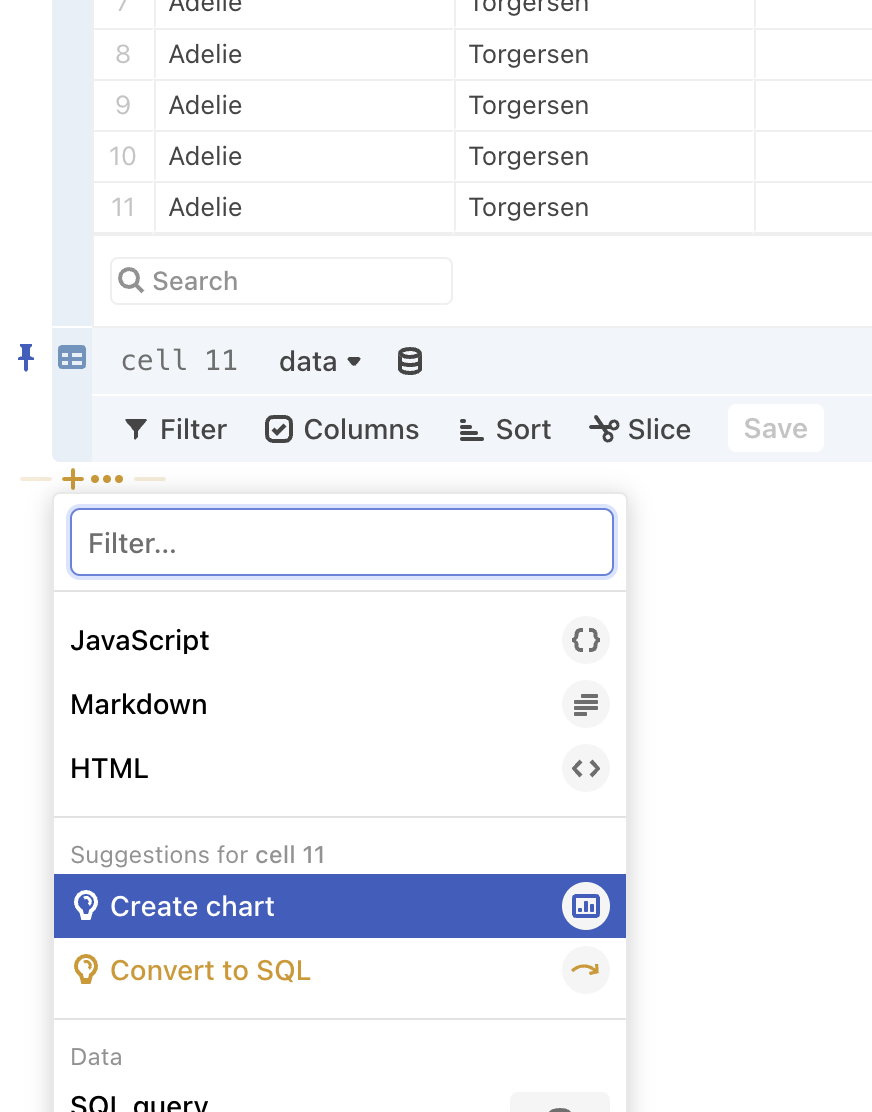Select Convert to SQL from suggestions
The width and height of the screenshot is (872, 1112).
211,970
